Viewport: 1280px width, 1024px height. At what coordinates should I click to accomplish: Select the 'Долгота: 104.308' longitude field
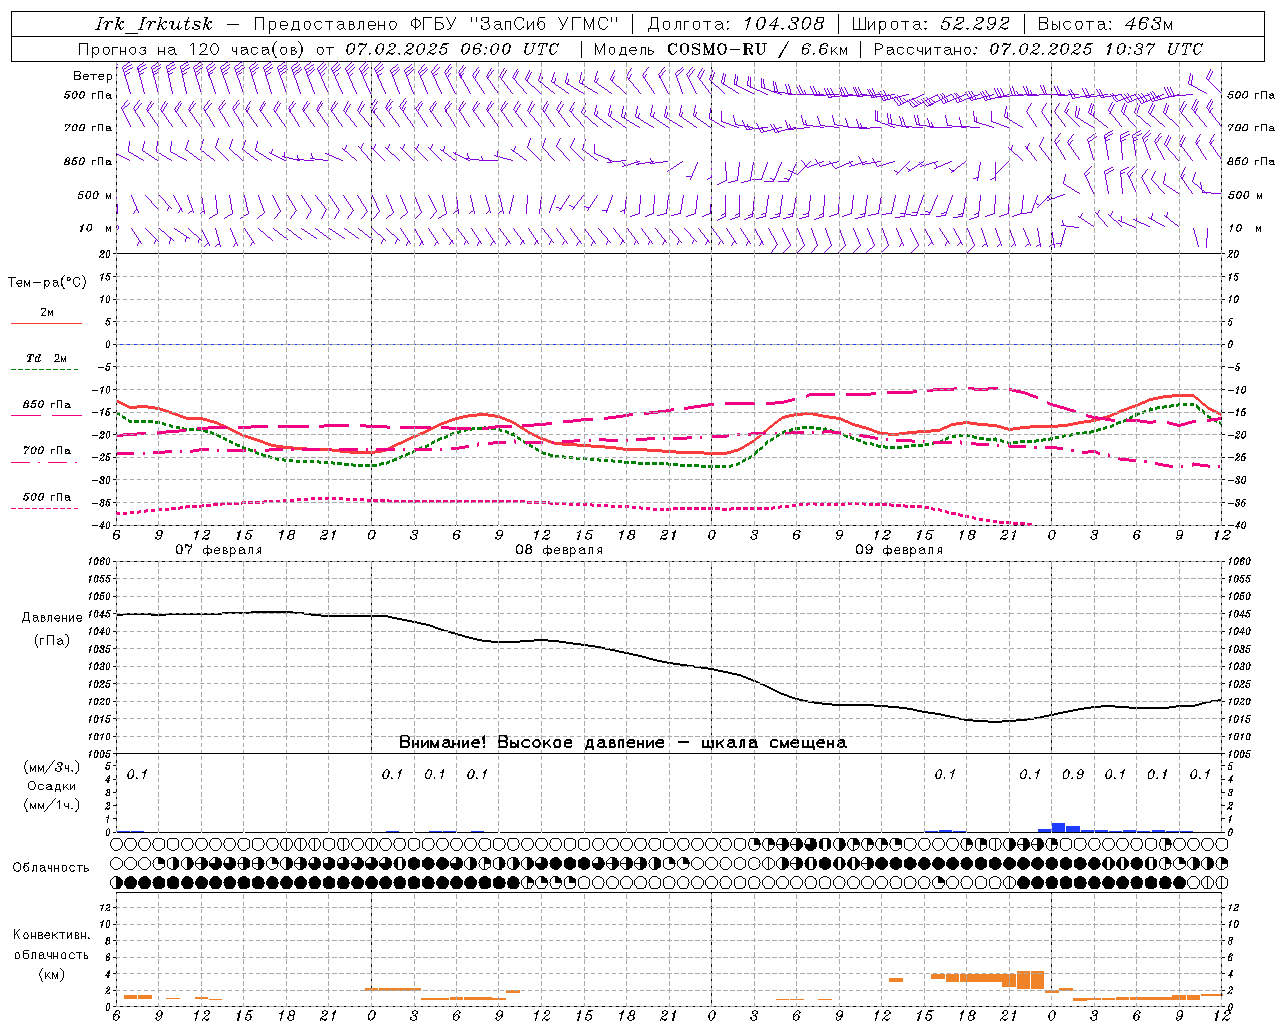click(736, 24)
